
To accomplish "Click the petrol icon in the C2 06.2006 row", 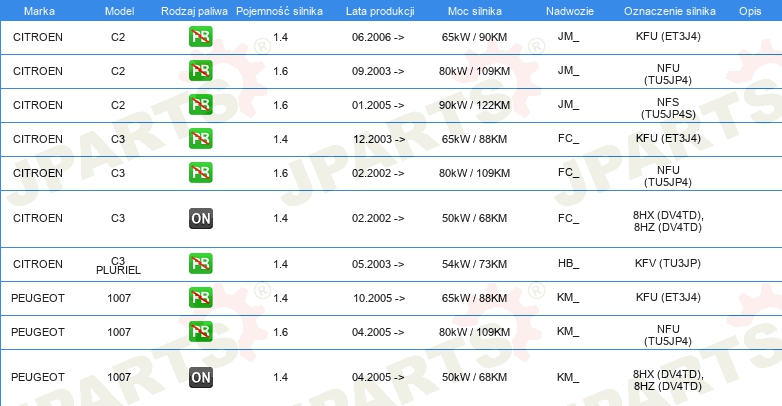I will coord(200,37).
